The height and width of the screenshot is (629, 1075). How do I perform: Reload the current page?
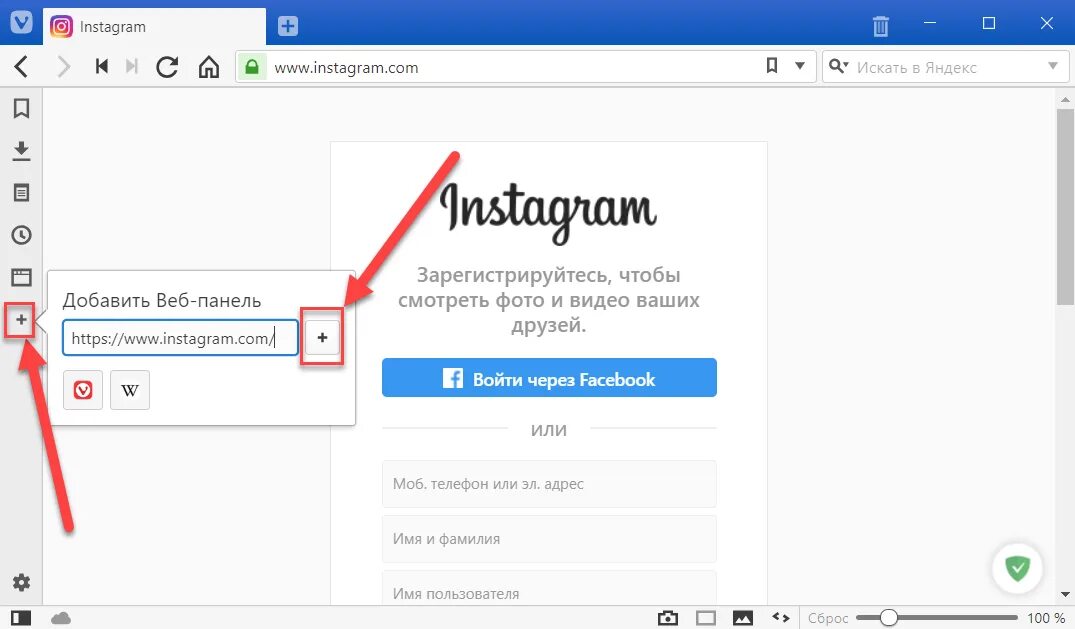(x=167, y=67)
